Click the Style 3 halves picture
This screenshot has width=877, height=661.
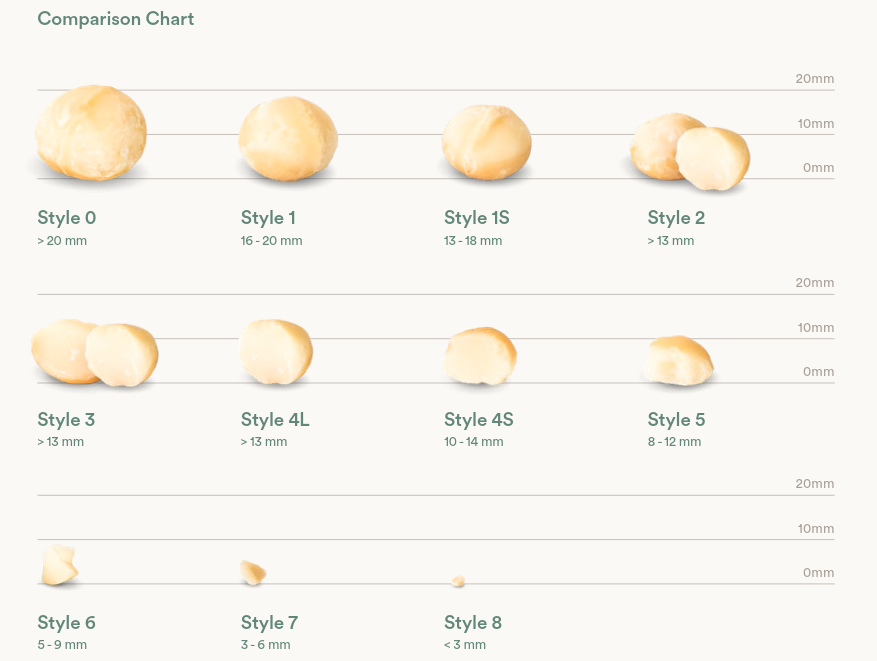tap(95, 353)
